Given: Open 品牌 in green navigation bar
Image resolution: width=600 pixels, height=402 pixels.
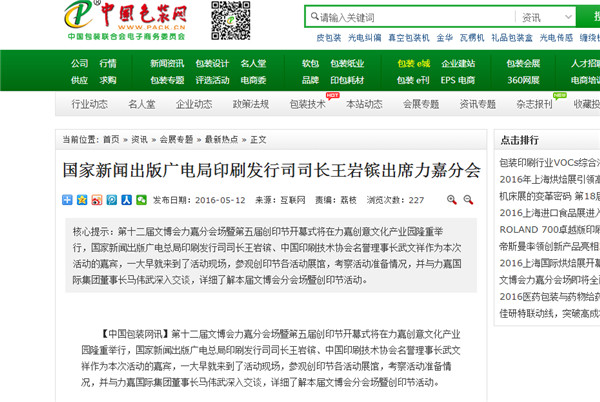Looking at the screenshot, I should pyautogui.click(x=310, y=80).
